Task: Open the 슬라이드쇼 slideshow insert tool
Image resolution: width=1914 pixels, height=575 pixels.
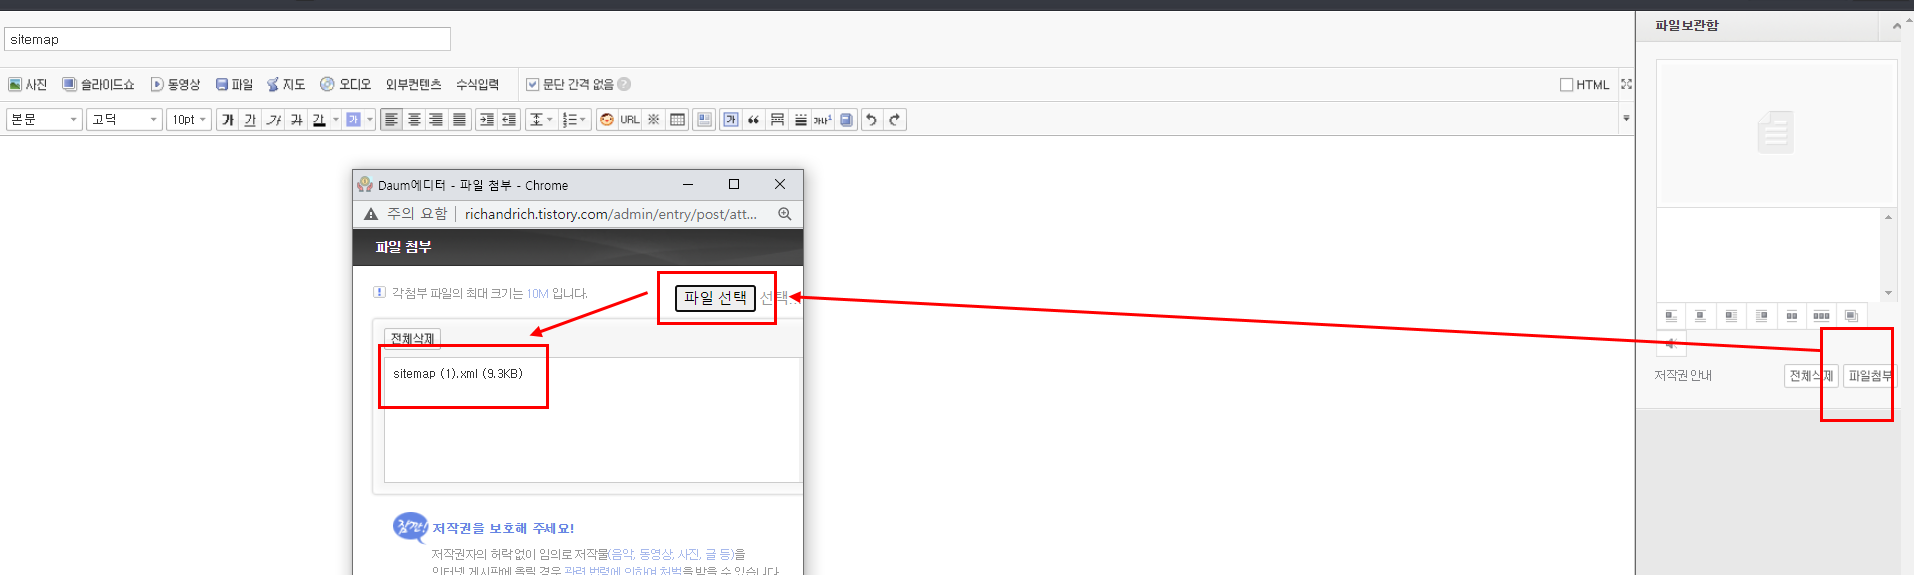Action: pyautogui.click(x=98, y=84)
